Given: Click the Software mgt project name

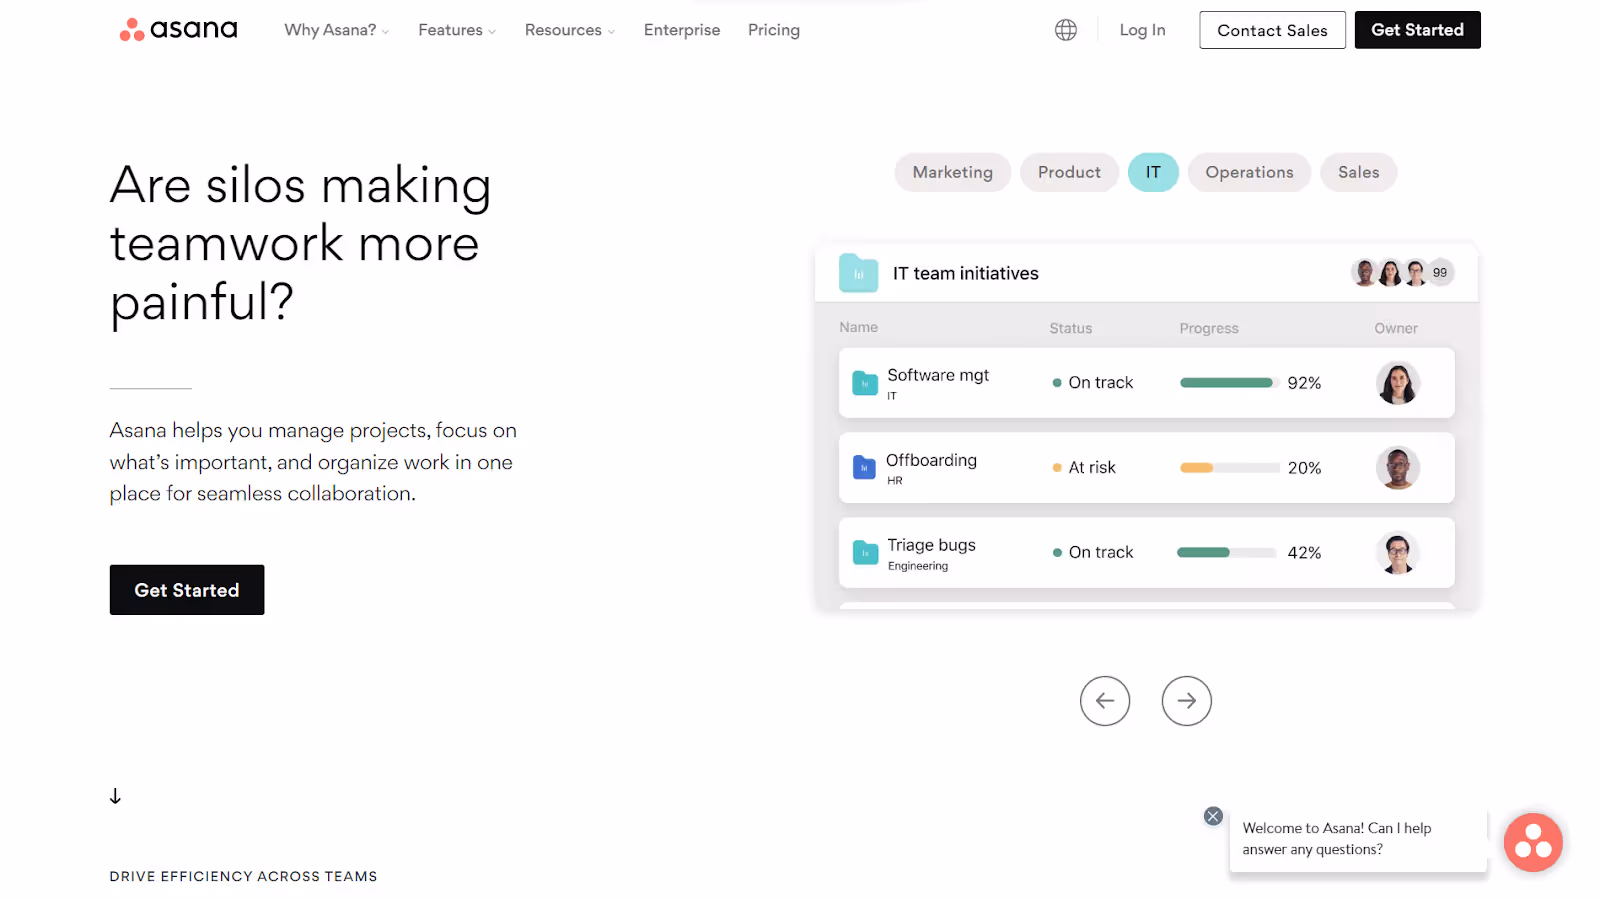Looking at the screenshot, I should [938, 375].
